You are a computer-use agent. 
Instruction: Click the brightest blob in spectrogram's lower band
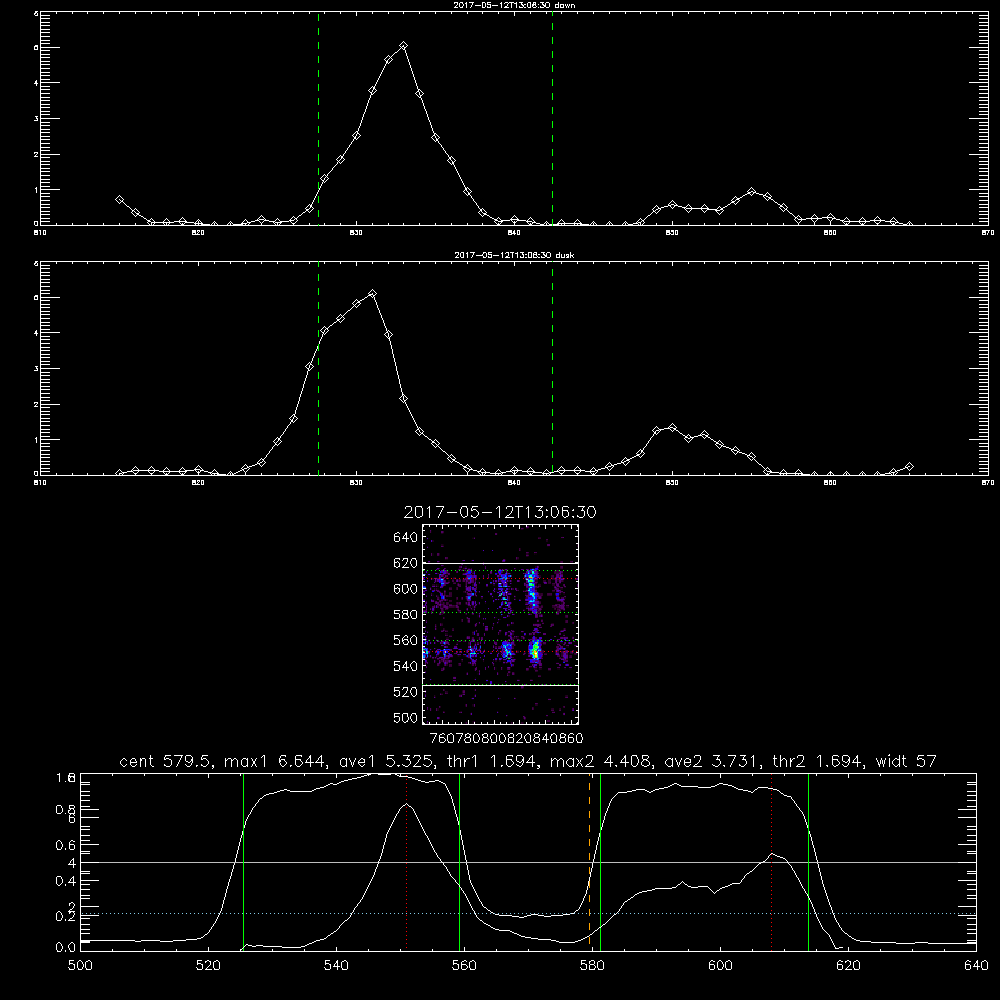point(535,651)
